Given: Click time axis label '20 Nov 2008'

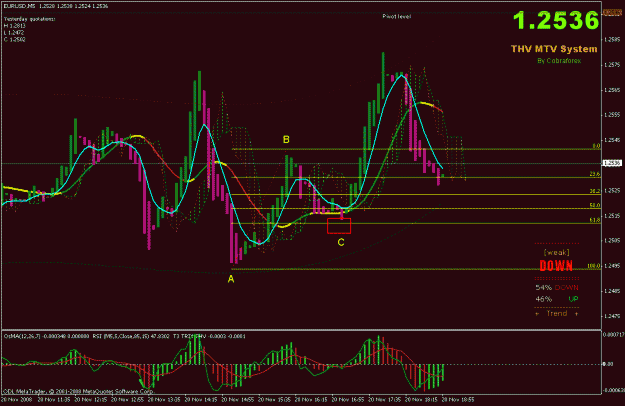Looking at the screenshot, I should [15, 399].
